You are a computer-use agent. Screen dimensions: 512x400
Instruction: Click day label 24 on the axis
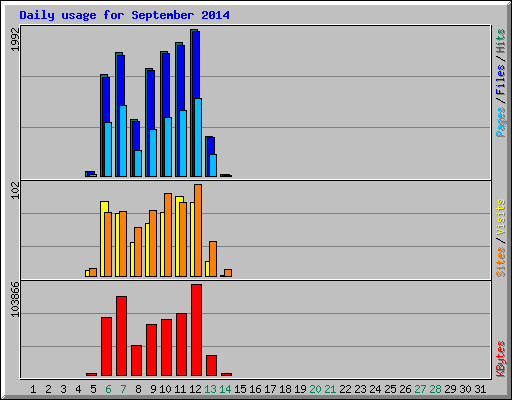pos(375,389)
